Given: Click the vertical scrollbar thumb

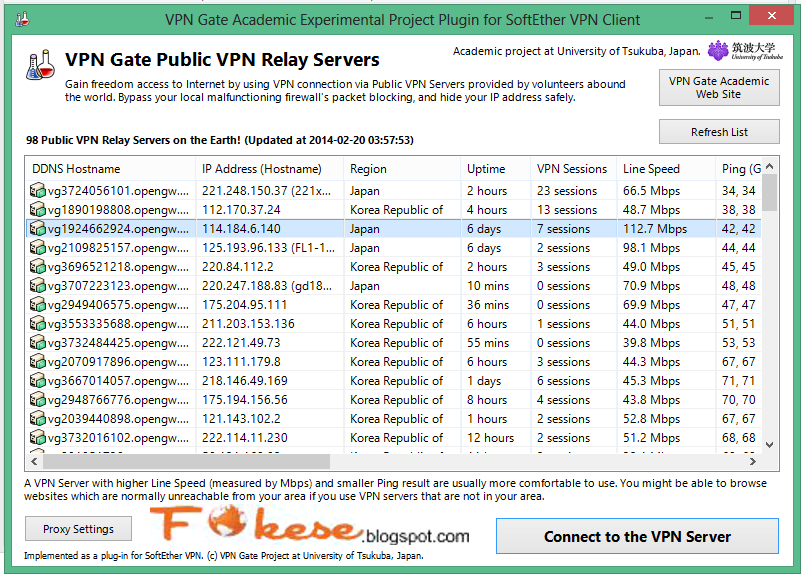Looking at the screenshot, I should [x=770, y=193].
